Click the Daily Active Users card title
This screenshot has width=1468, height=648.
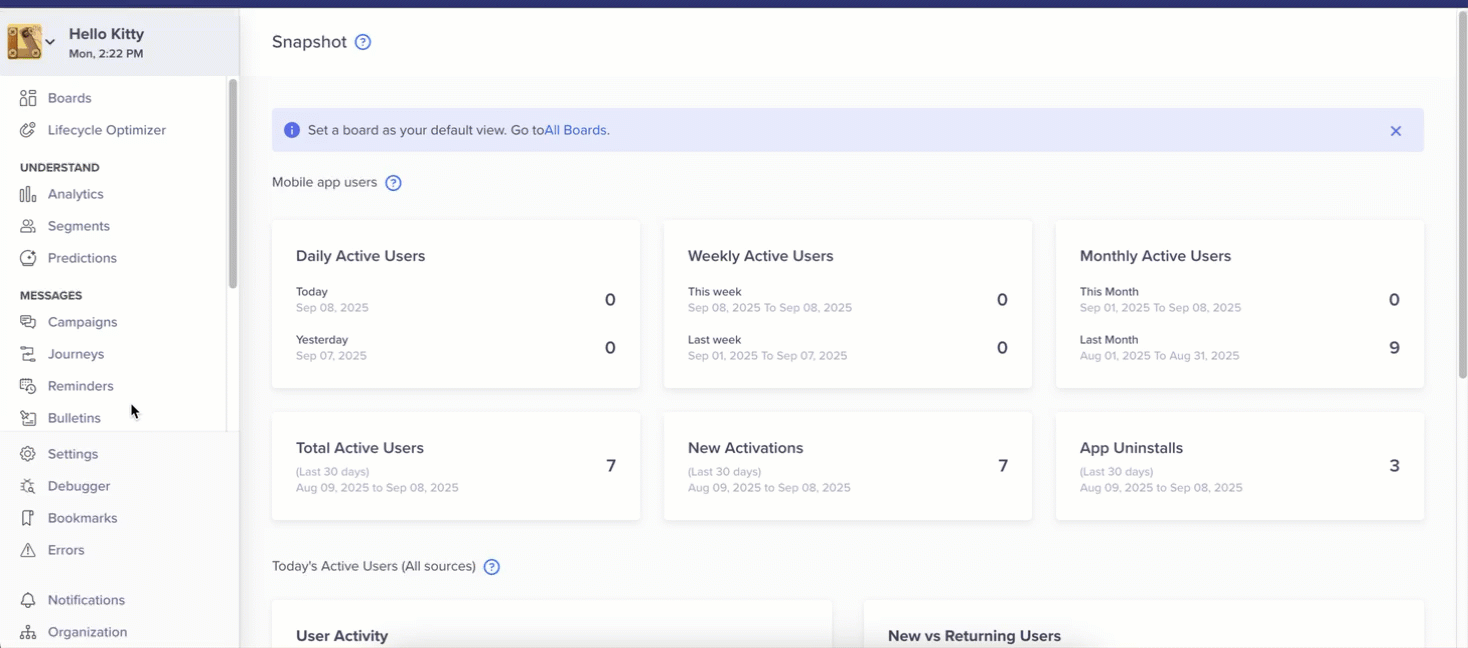[360, 256]
